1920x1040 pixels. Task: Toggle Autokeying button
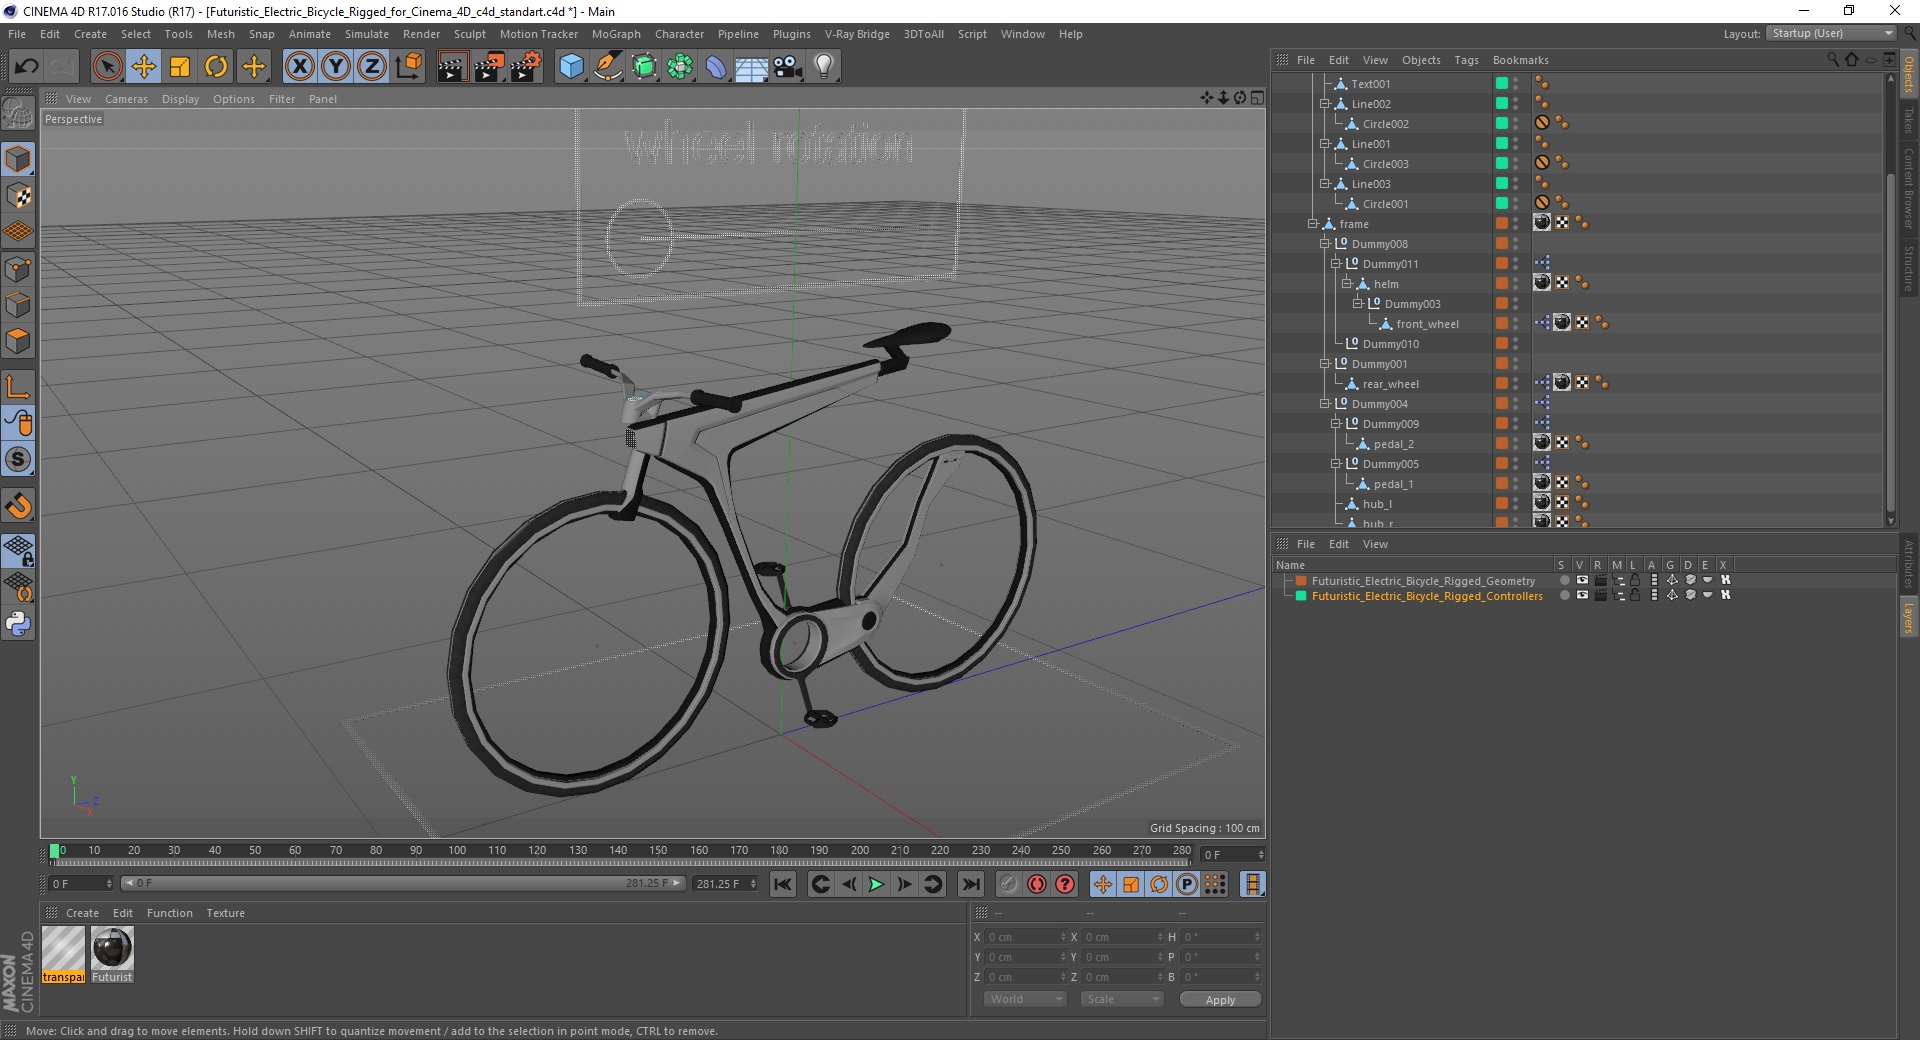1037,884
